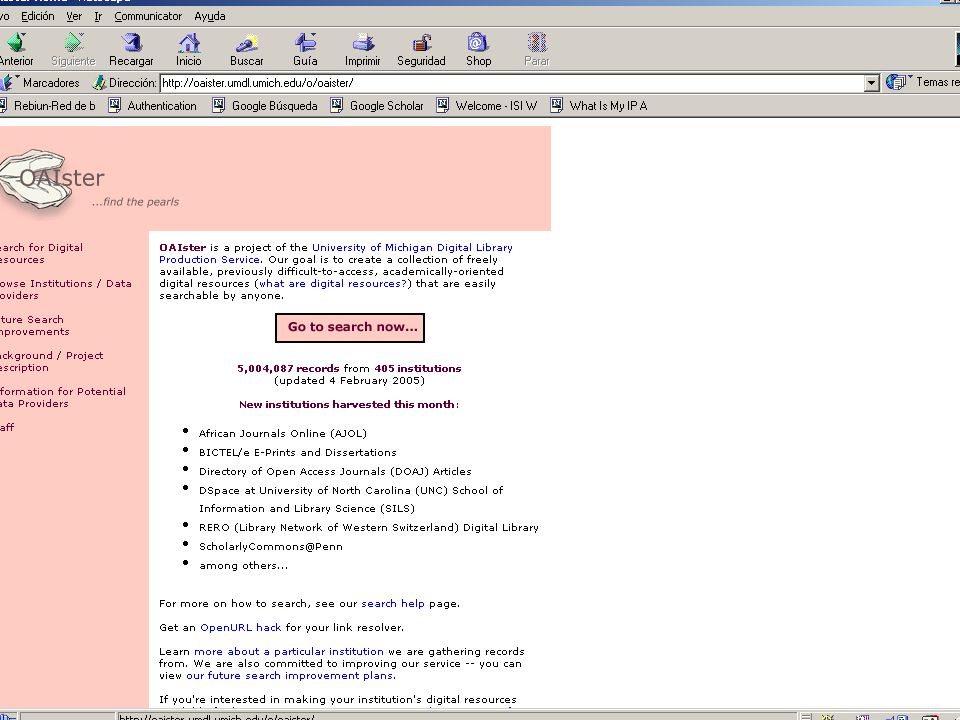Open the search help page link
The height and width of the screenshot is (720, 960).
[392, 604]
